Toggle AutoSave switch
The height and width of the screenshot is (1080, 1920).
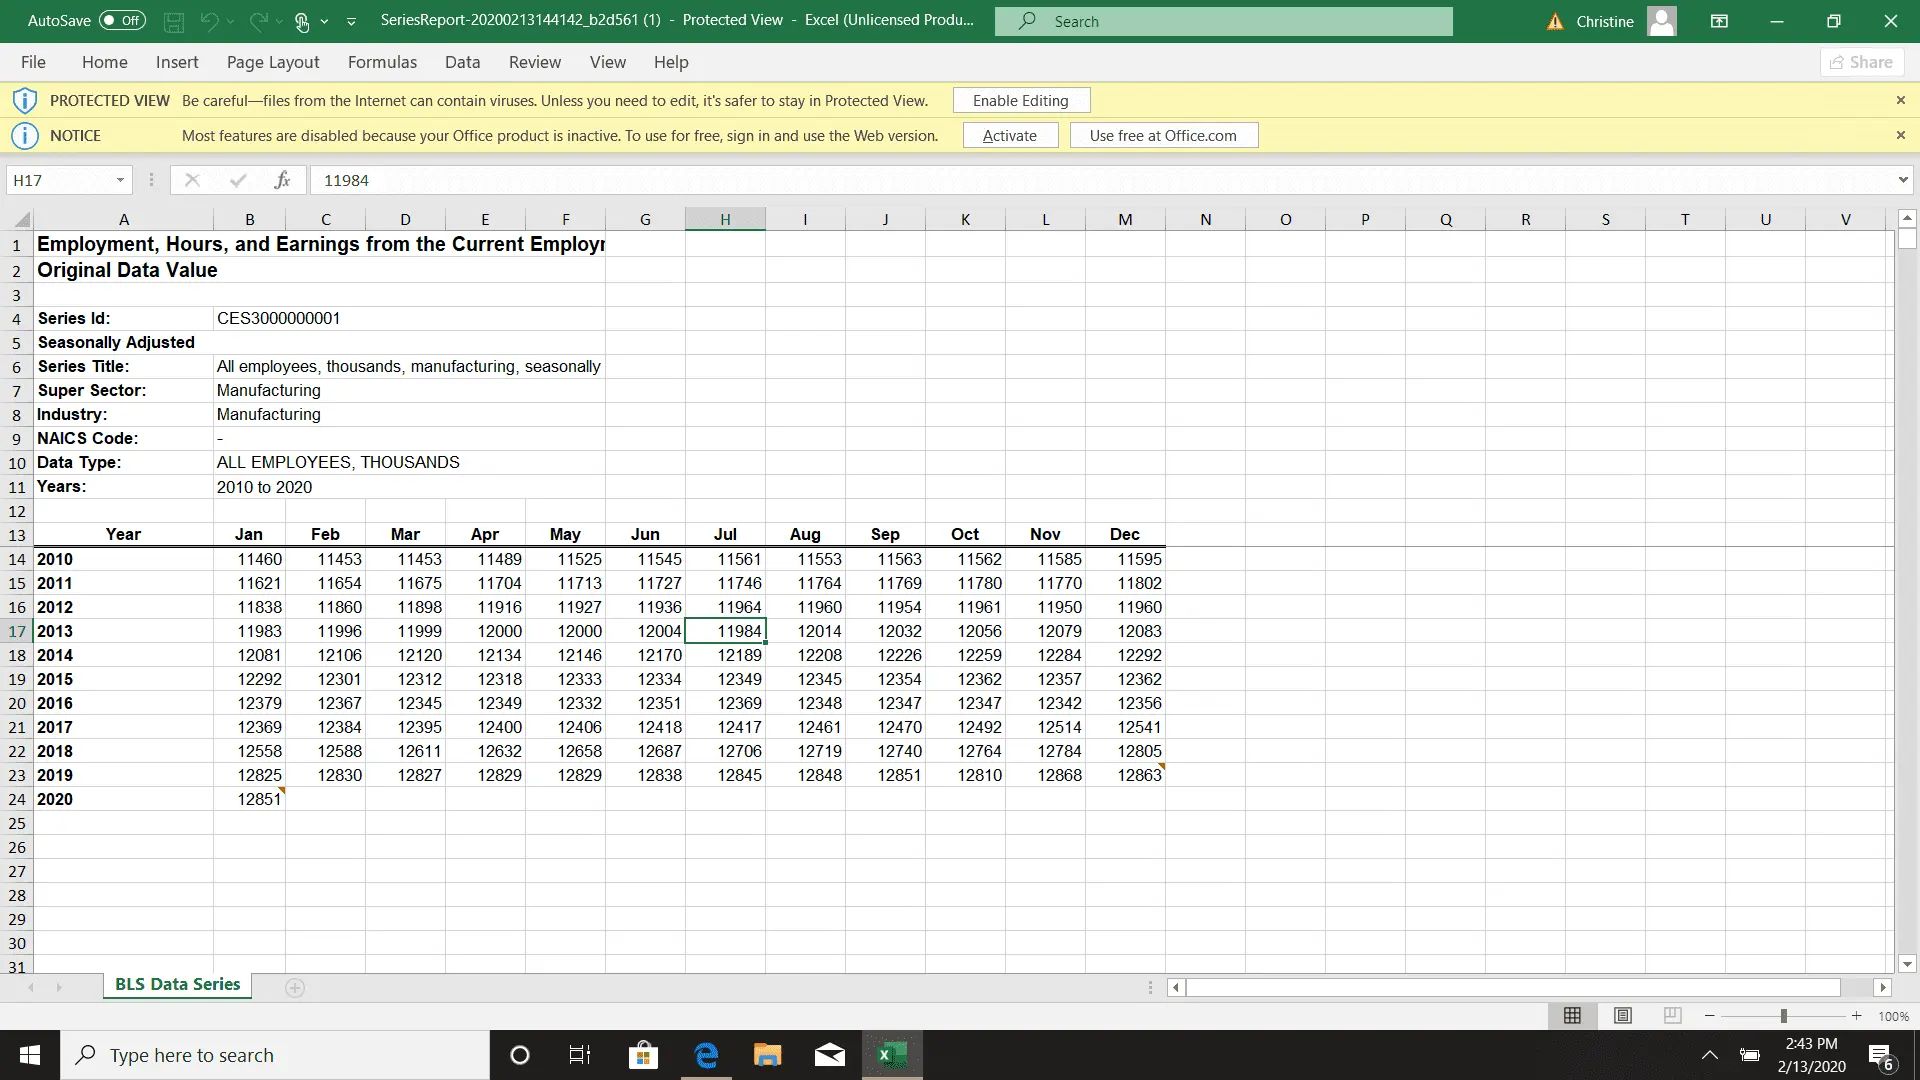click(122, 21)
